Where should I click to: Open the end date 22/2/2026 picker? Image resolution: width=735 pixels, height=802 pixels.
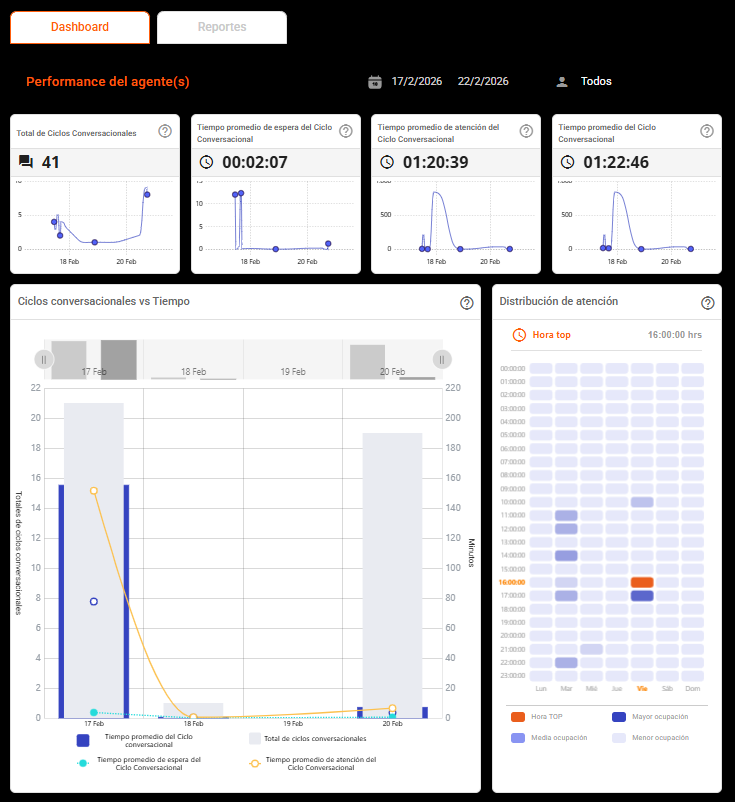pos(483,82)
